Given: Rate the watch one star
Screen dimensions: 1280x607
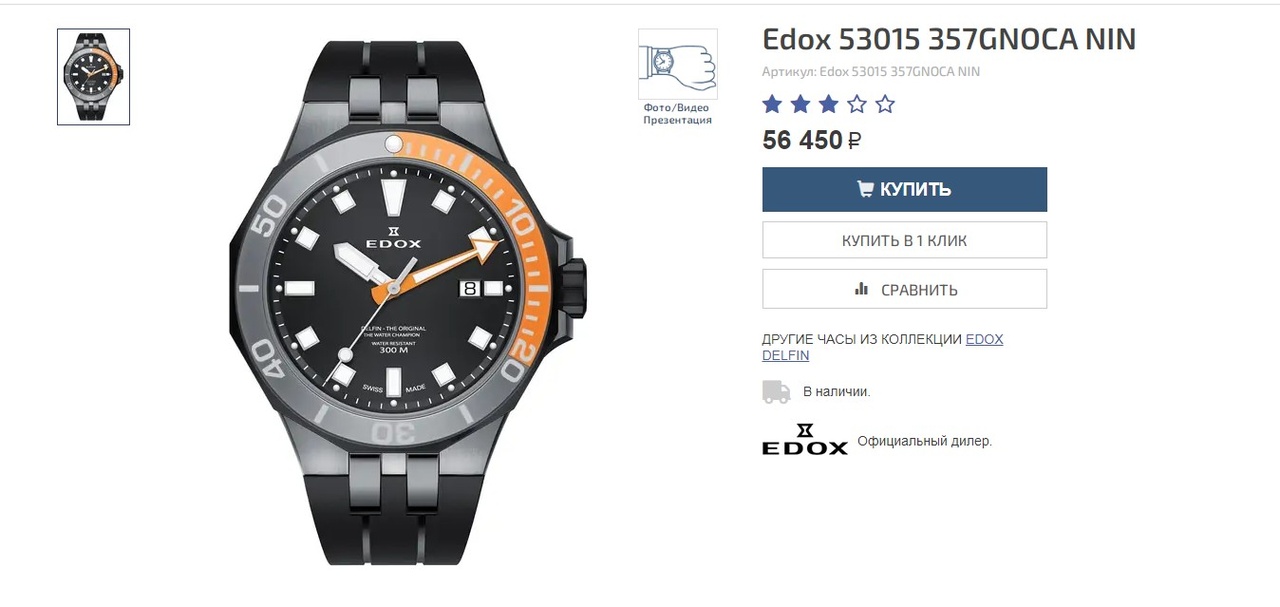Looking at the screenshot, I should tap(772, 104).
